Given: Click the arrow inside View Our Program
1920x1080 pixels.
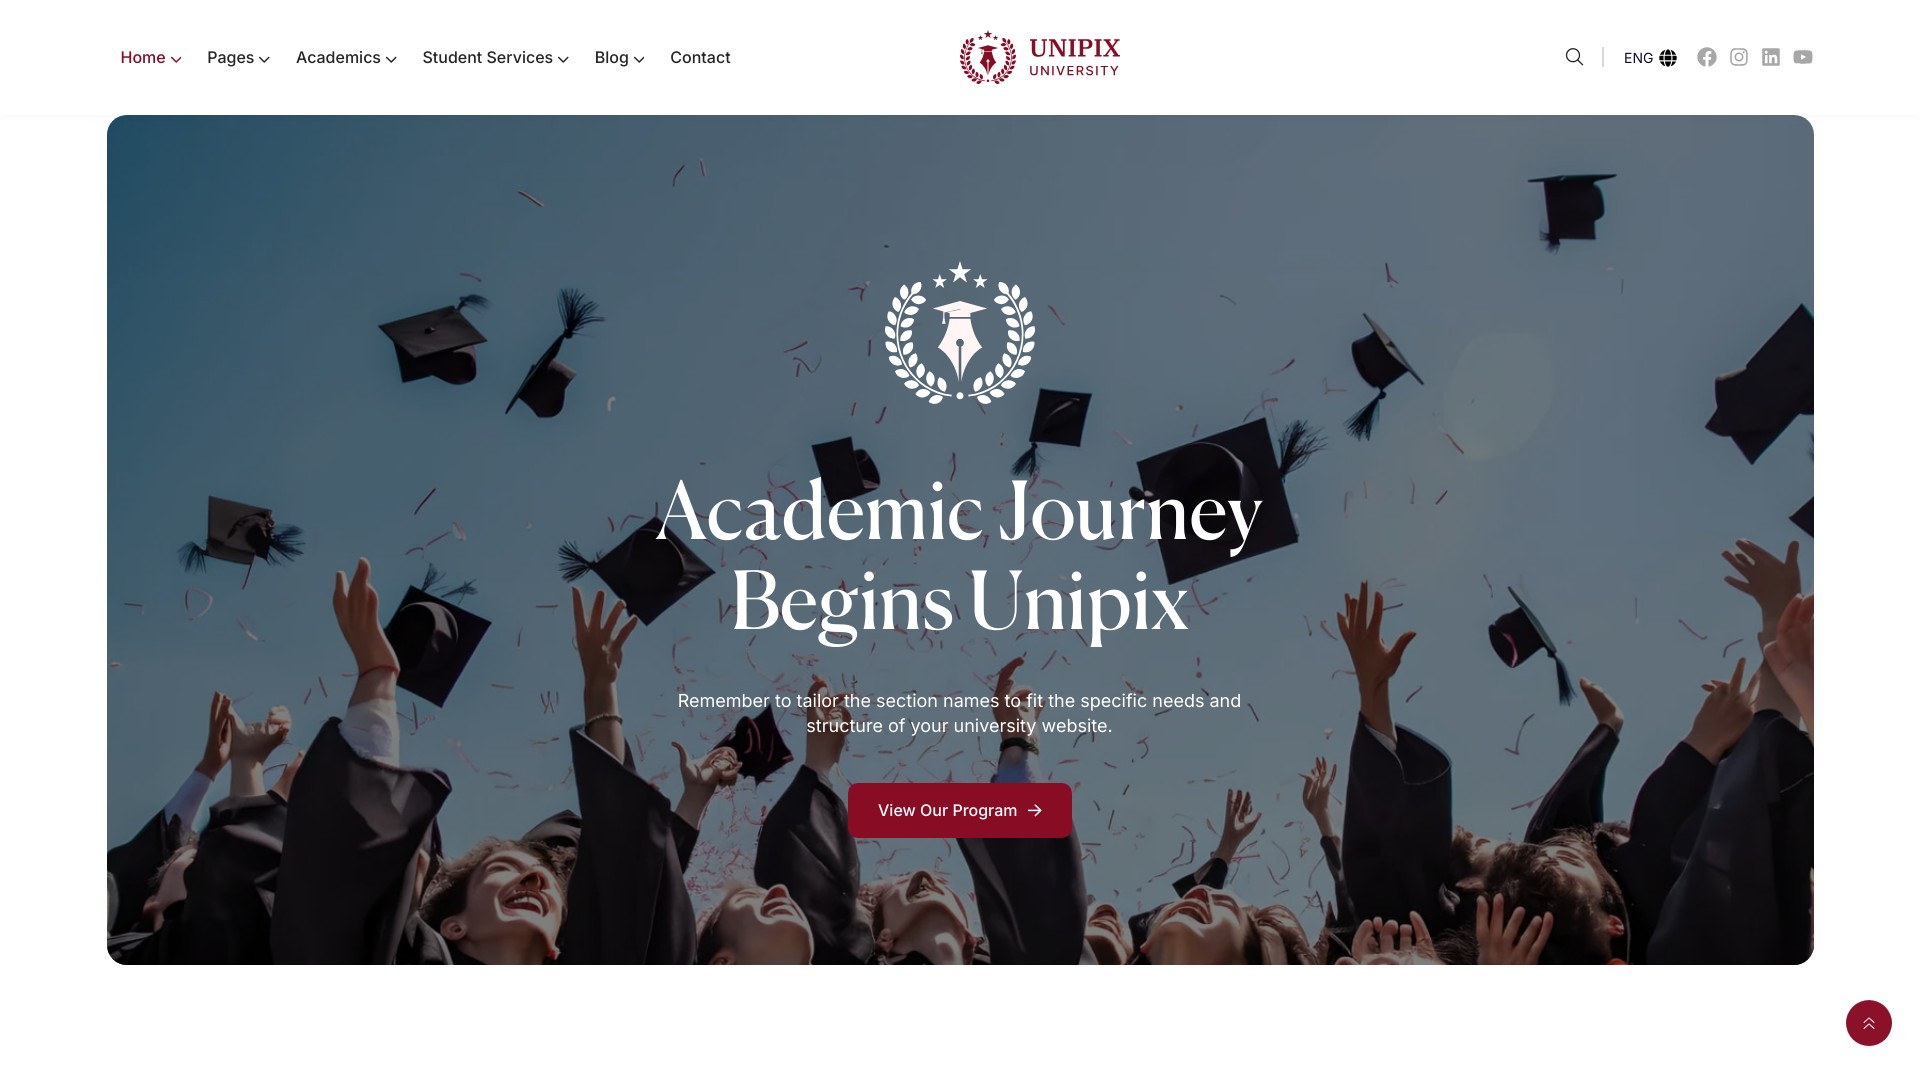Looking at the screenshot, I should click(x=1035, y=810).
